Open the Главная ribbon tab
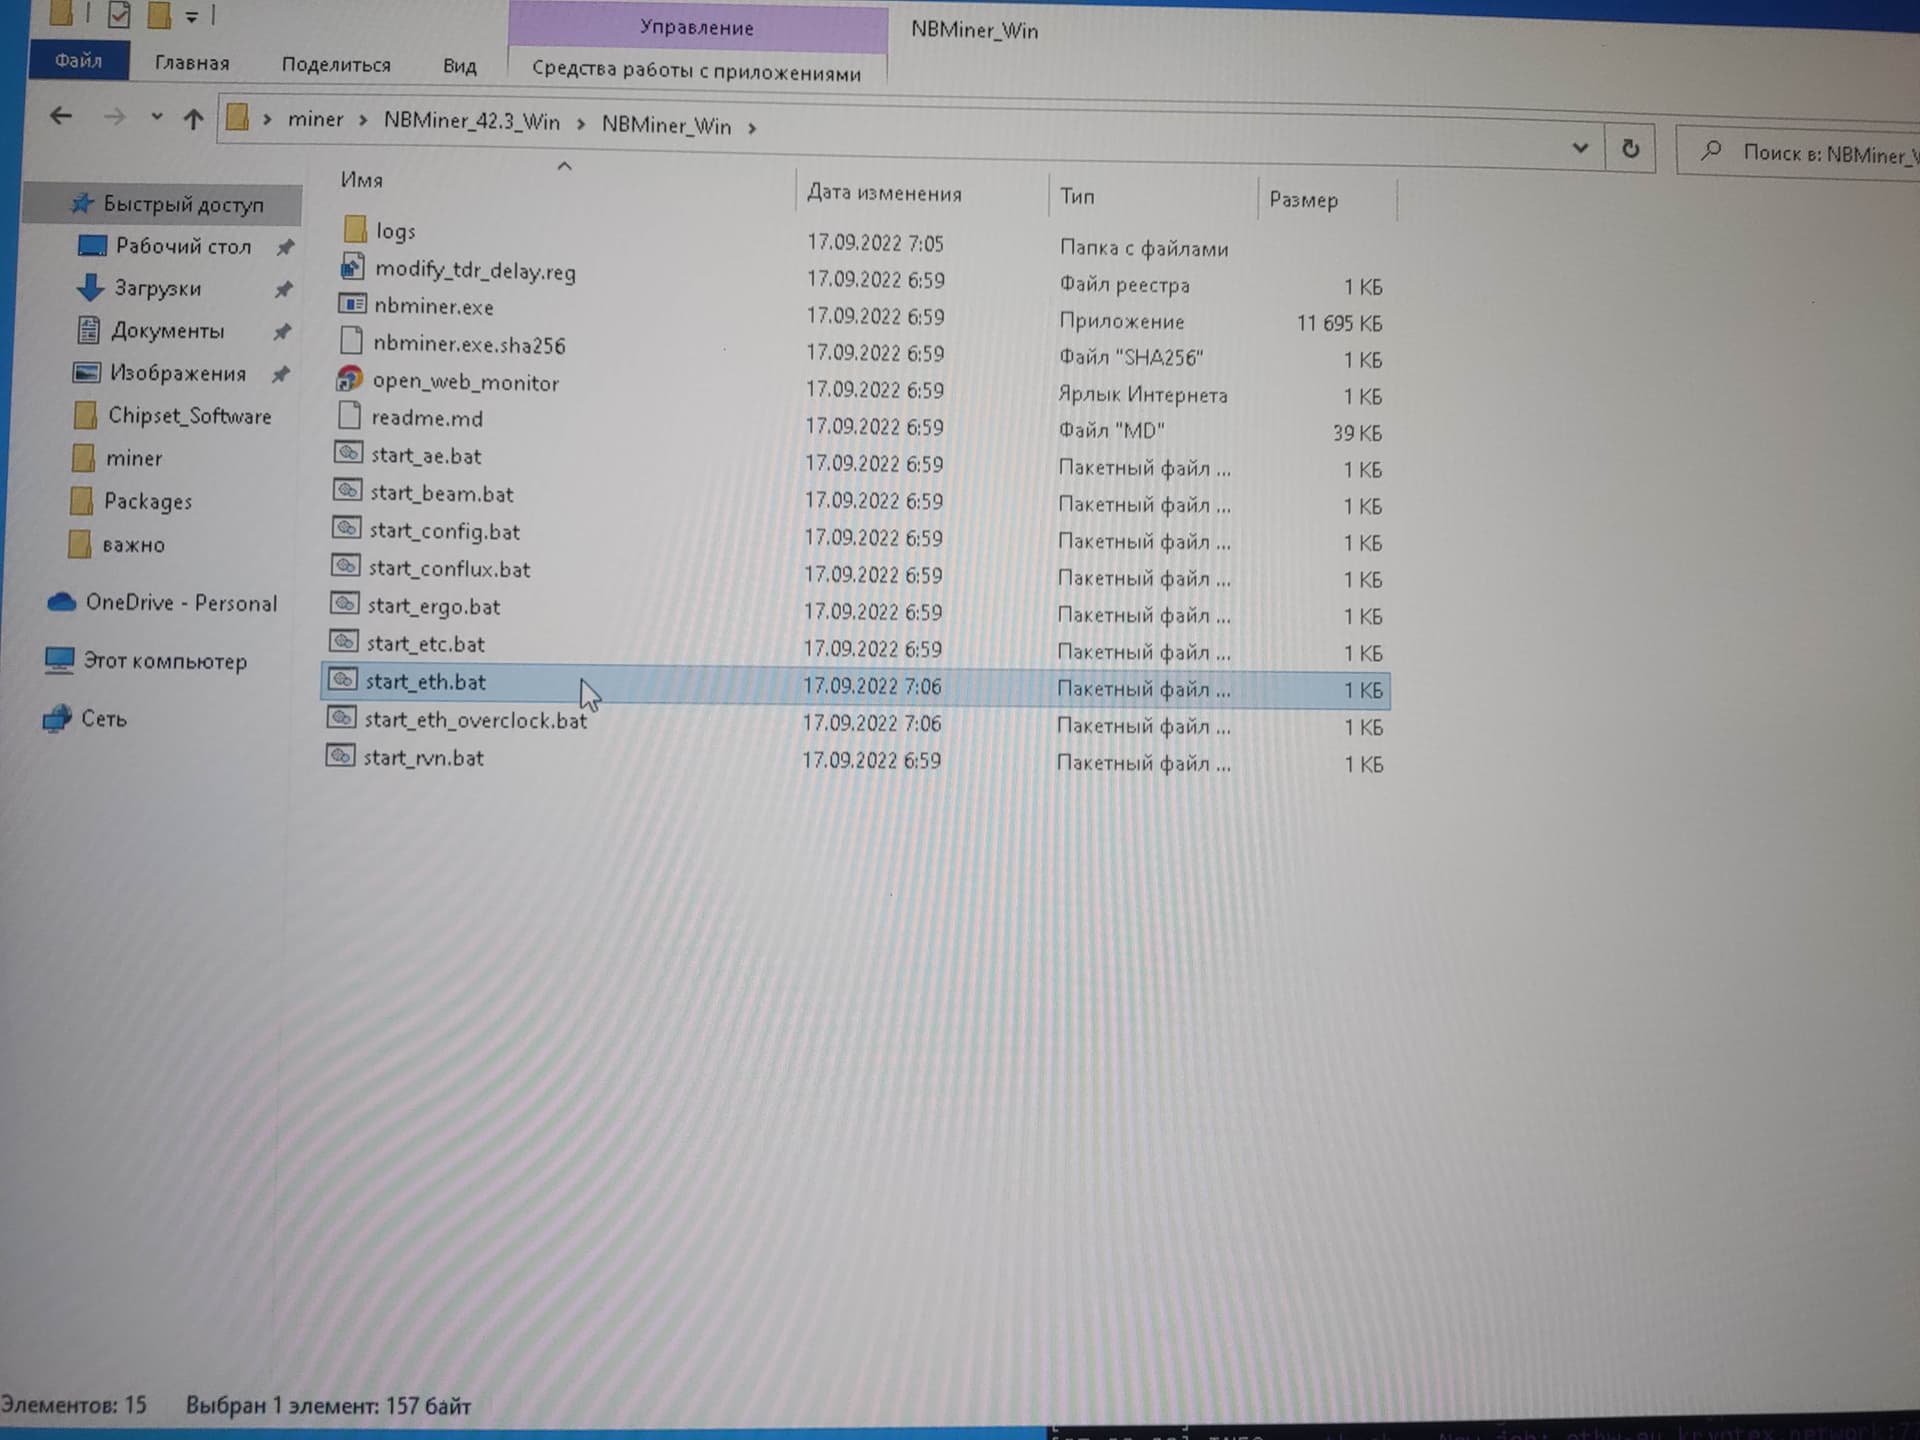The height and width of the screenshot is (1440, 1920). [x=192, y=62]
